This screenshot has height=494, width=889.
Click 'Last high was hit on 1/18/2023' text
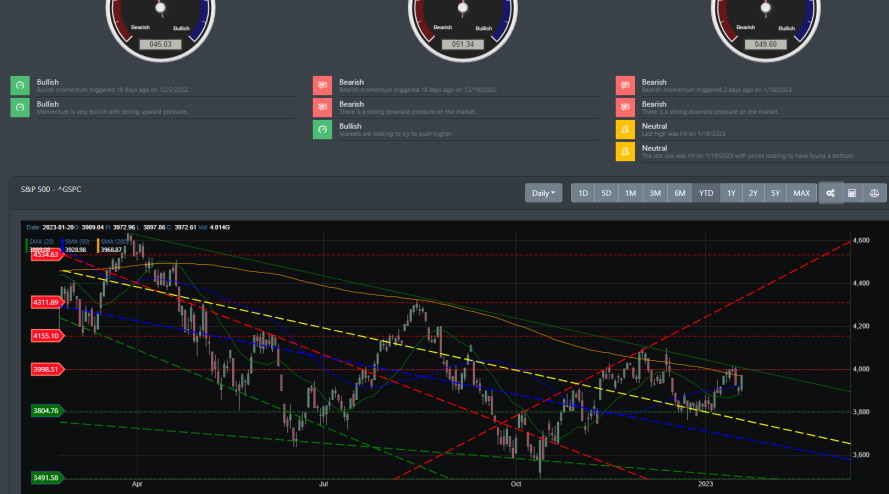pos(683,134)
